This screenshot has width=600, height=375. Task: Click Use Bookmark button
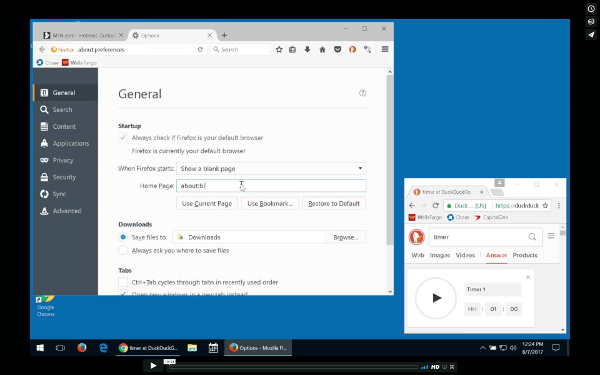(x=270, y=204)
